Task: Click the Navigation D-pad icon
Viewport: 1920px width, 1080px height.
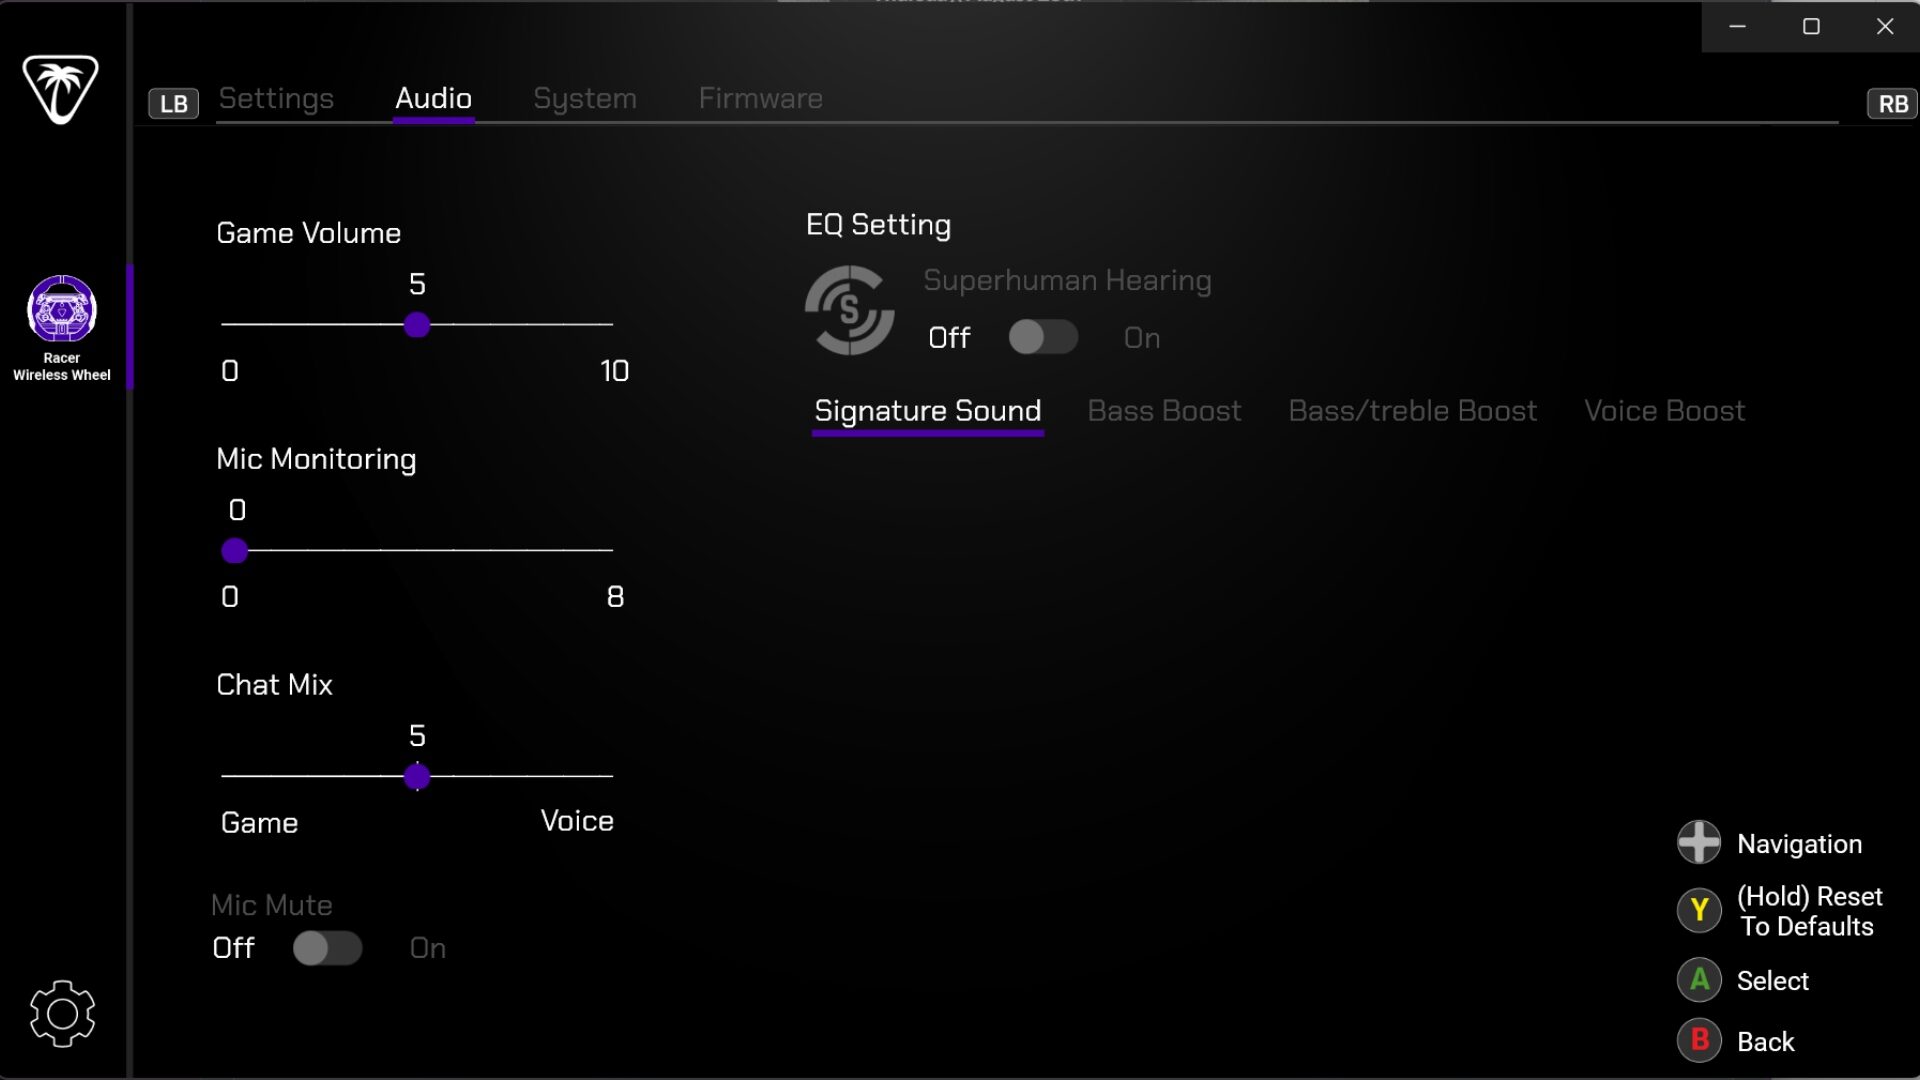Action: (1699, 843)
